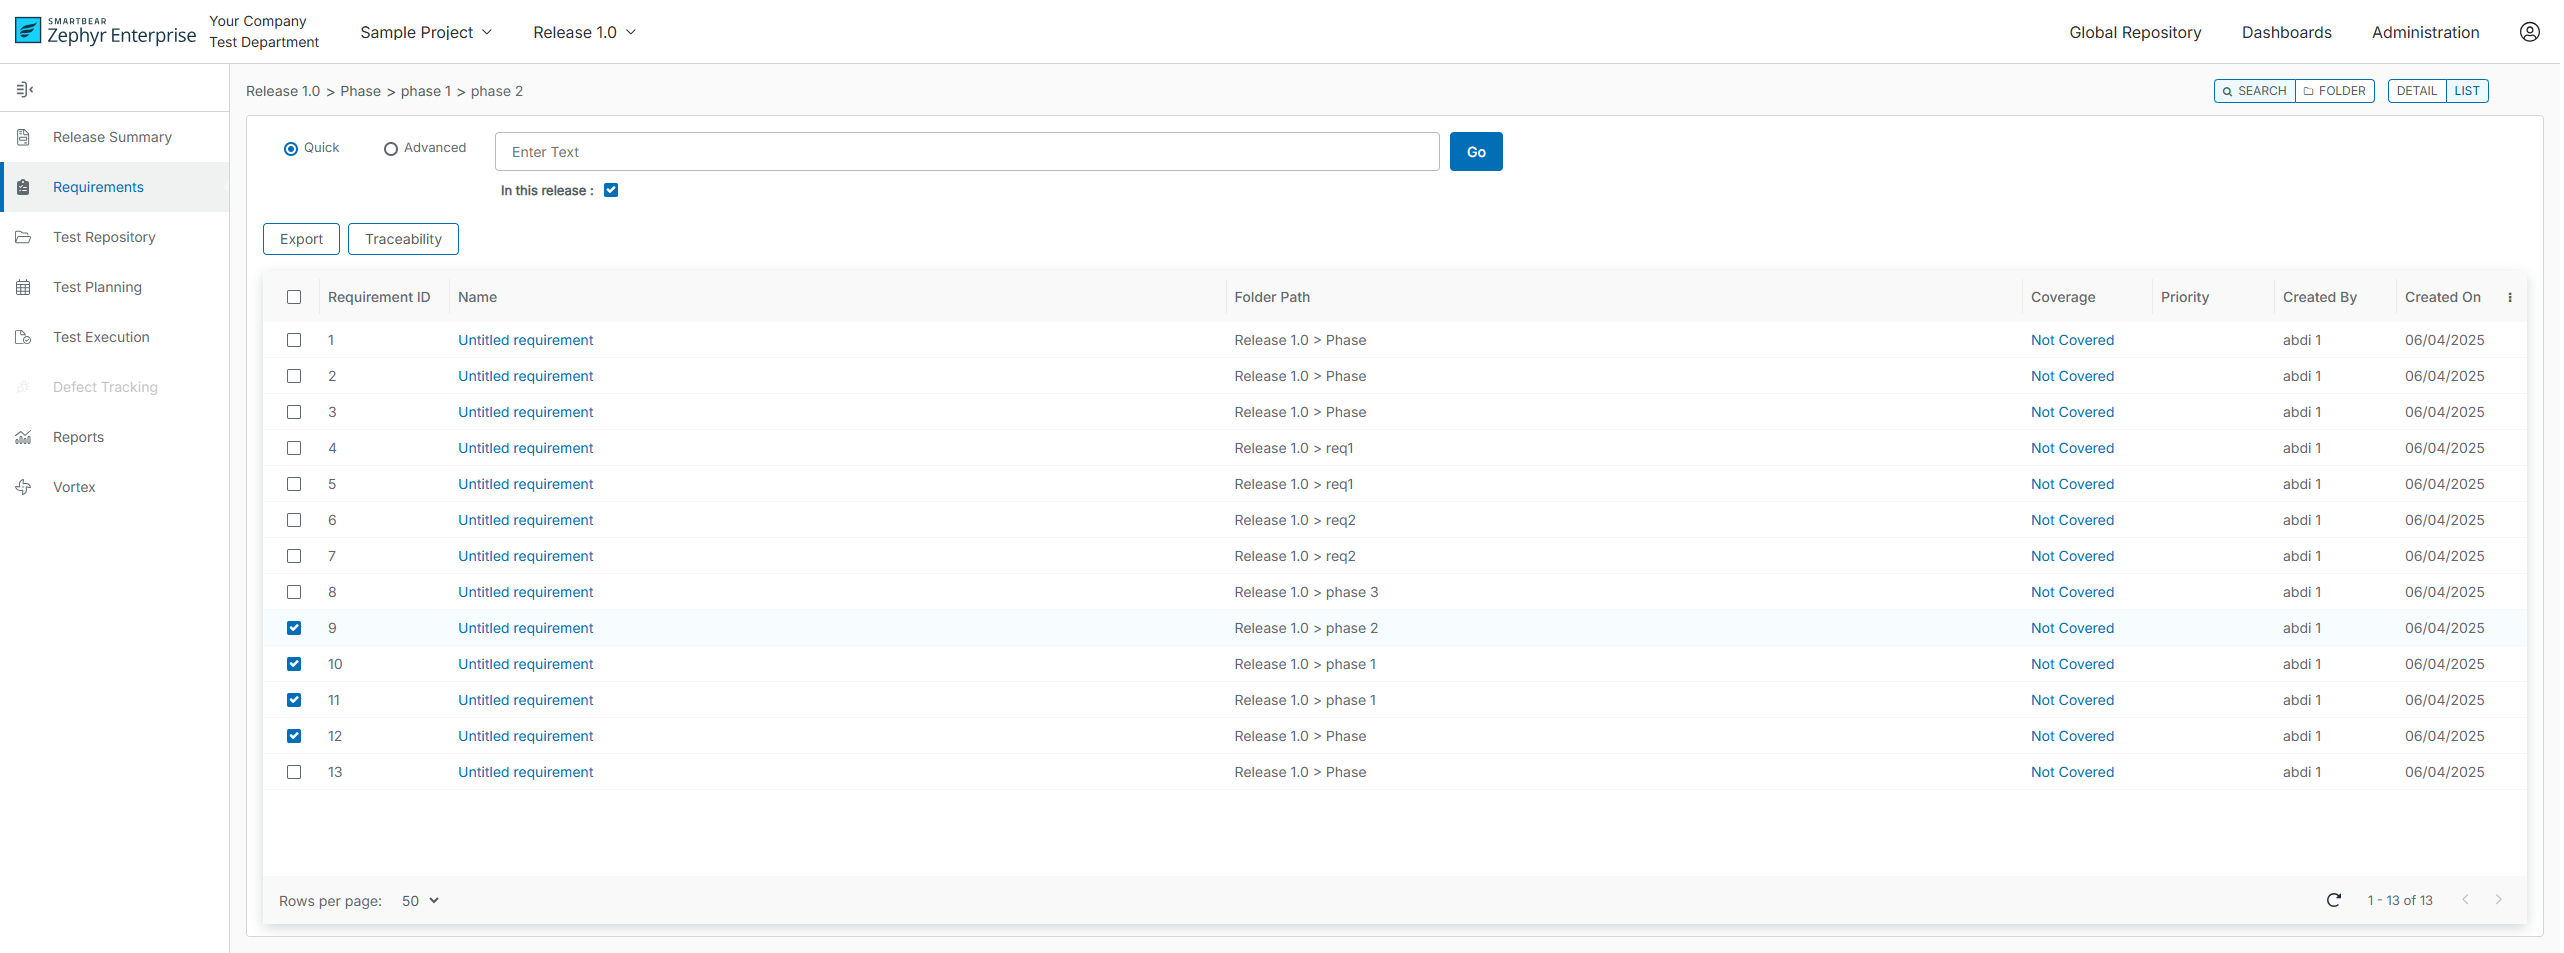Refresh the requirements table
This screenshot has height=953, width=2564.
(x=2333, y=900)
